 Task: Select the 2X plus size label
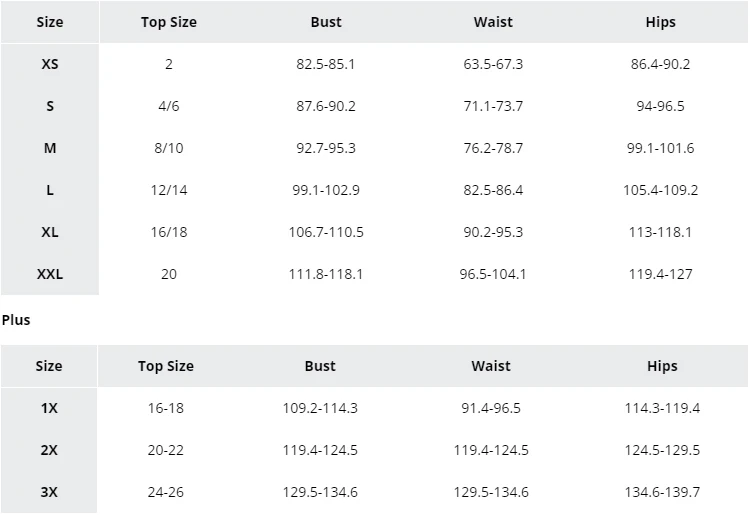point(49,450)
